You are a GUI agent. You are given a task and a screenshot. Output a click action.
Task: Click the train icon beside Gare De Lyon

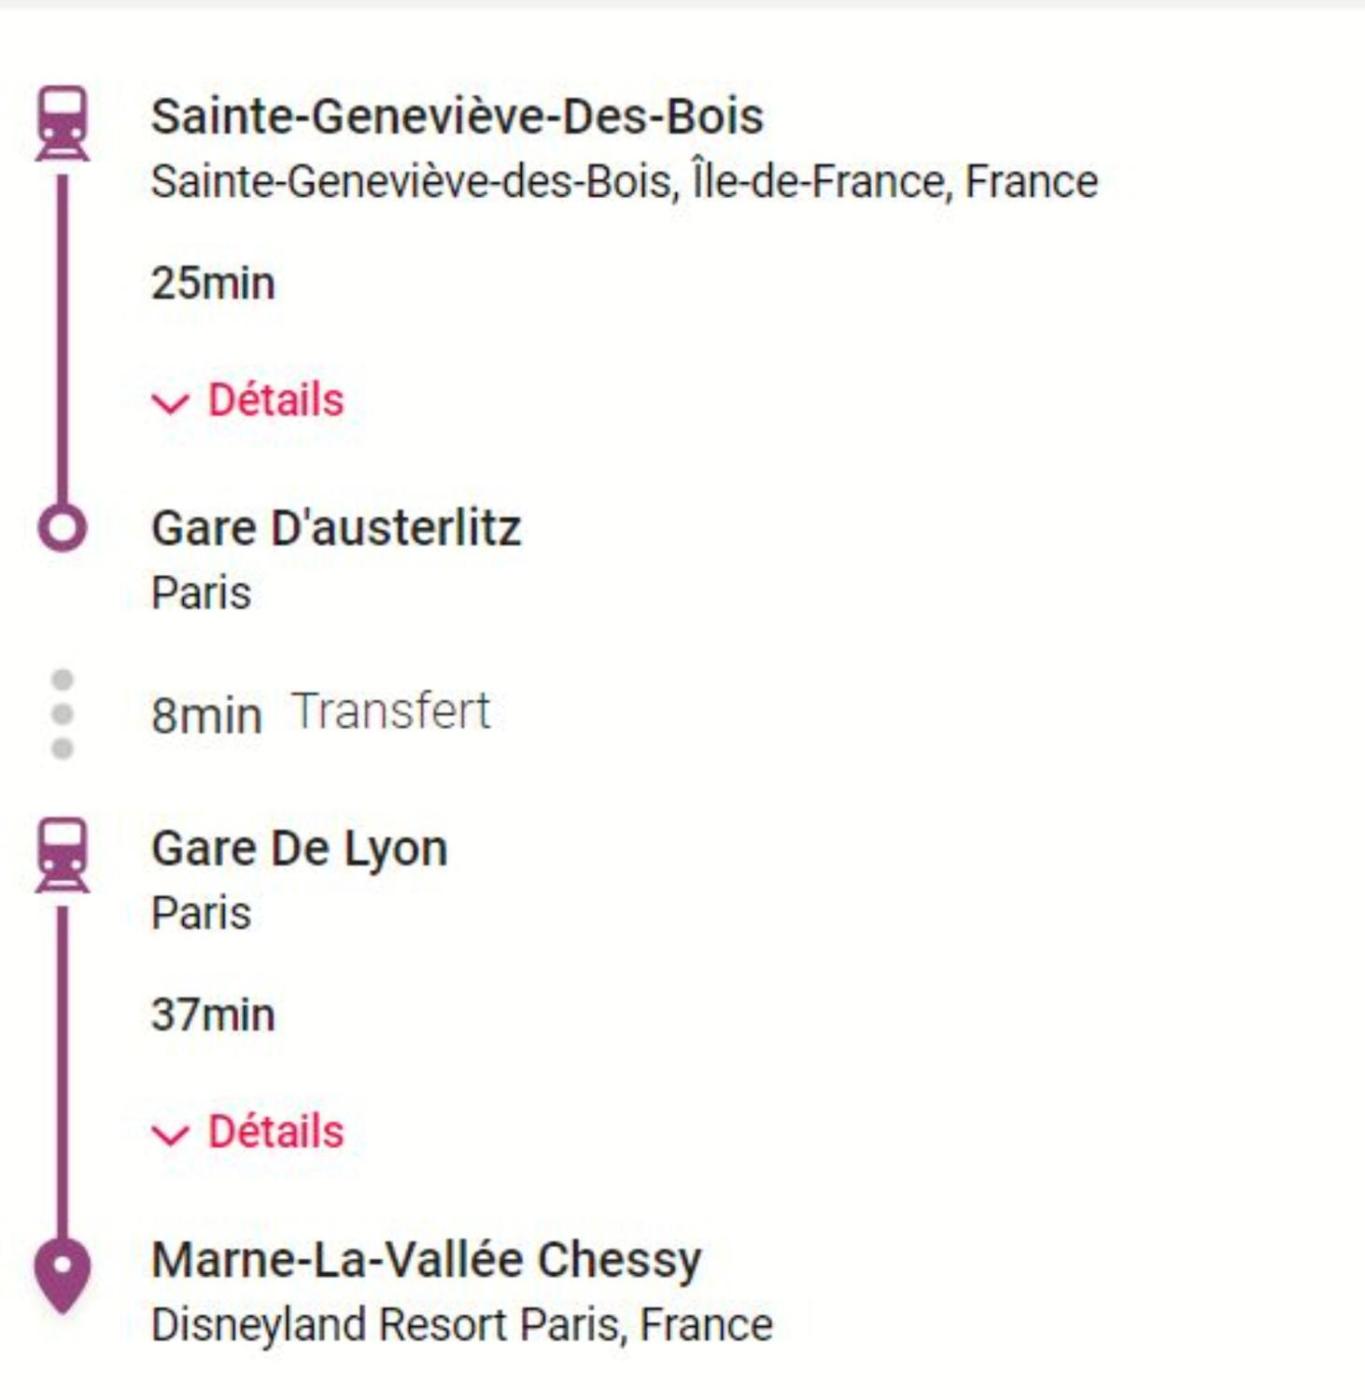click(62, 855)
